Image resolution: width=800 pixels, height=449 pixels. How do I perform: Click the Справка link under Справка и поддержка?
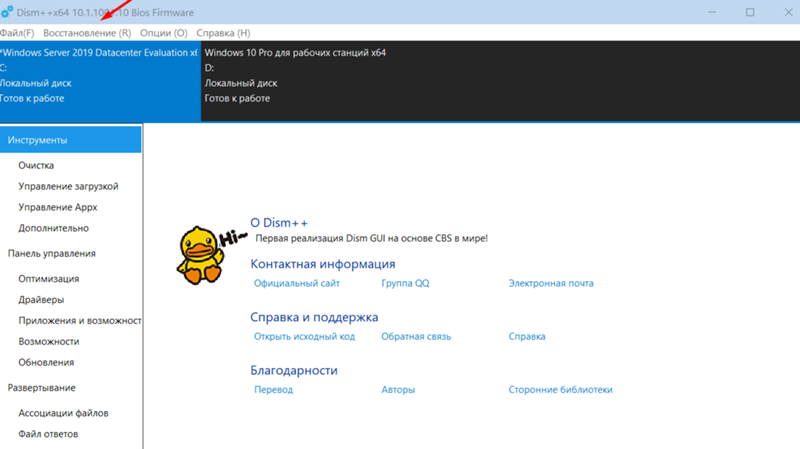[527, 336]
